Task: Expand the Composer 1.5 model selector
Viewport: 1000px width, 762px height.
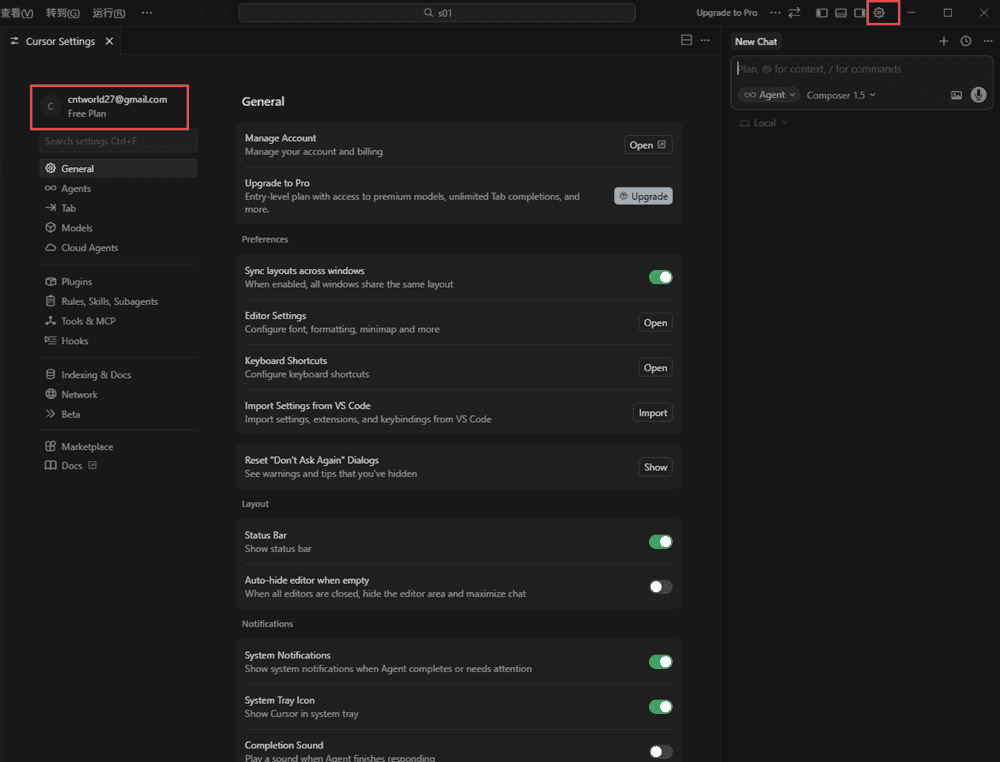Action: 841,95
